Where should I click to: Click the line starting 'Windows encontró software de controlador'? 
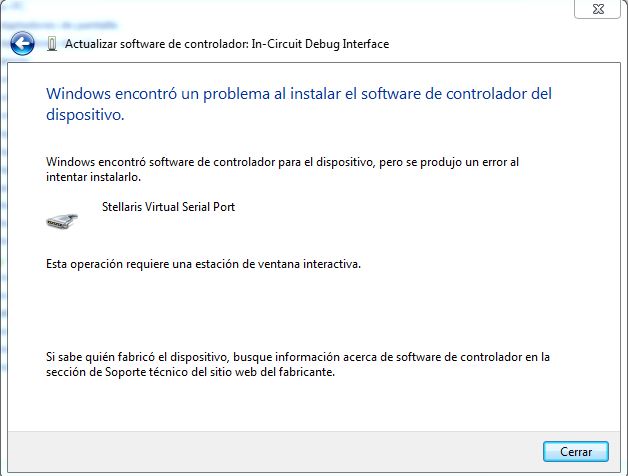[283, 161]
